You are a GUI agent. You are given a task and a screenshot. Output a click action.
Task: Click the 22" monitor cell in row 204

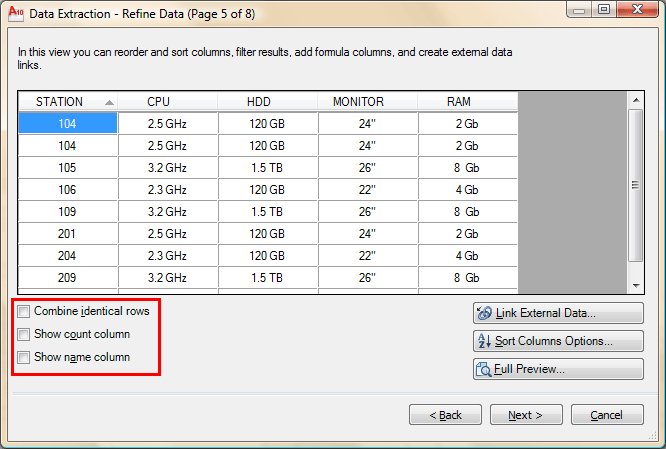[x=367, y=256]
